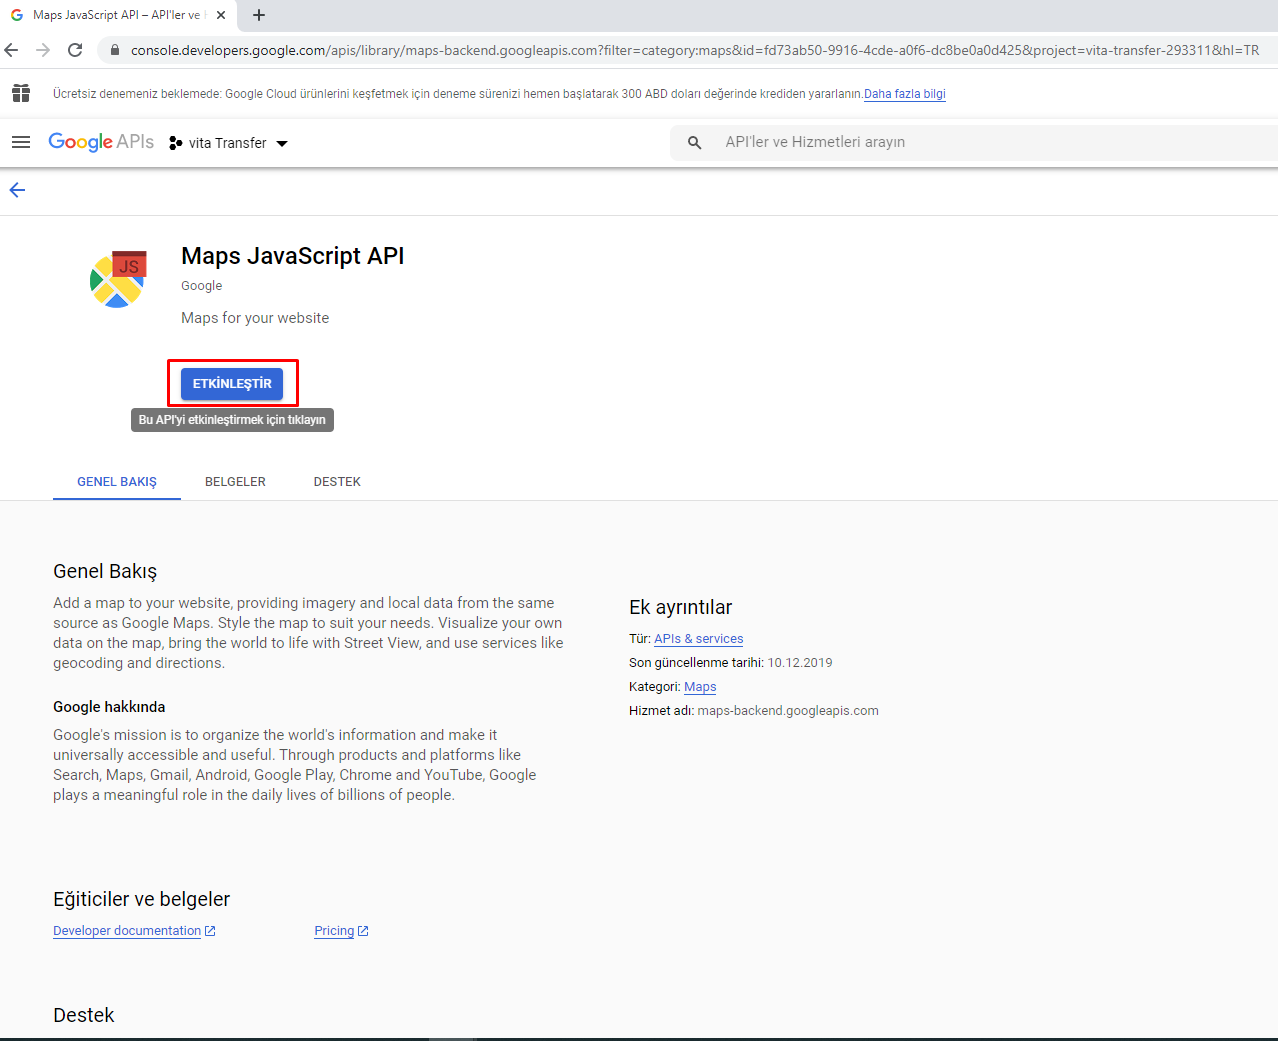Click the Google APIs logo
Screen dimensions: 1278x1041
pos(101,142)
